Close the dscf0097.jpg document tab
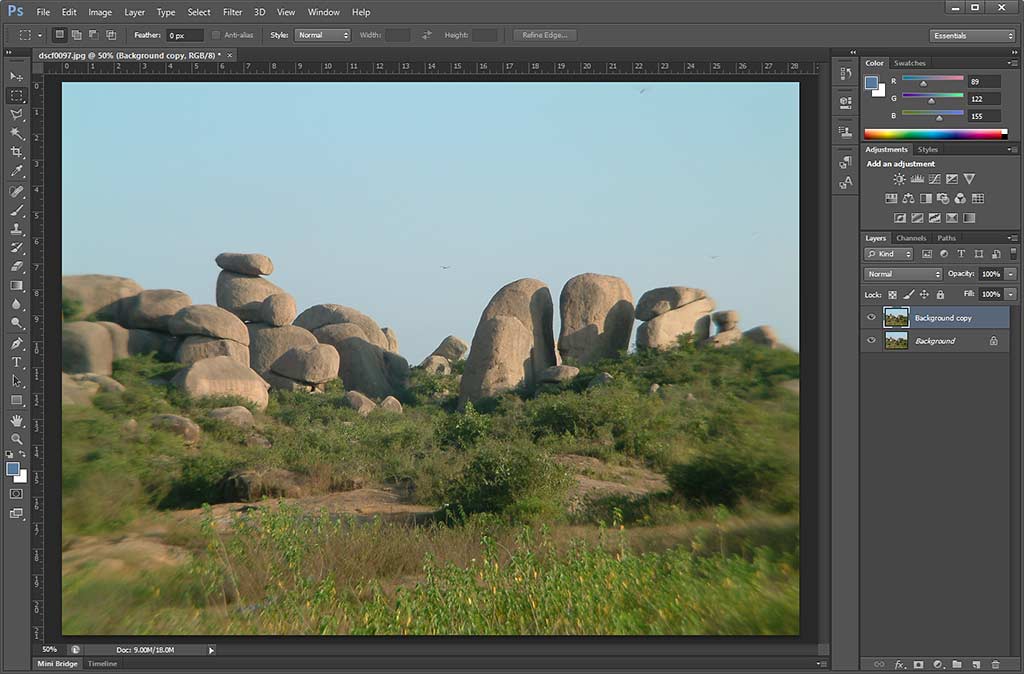This screenshot has height=674, width=1024. tap(229, 56)
